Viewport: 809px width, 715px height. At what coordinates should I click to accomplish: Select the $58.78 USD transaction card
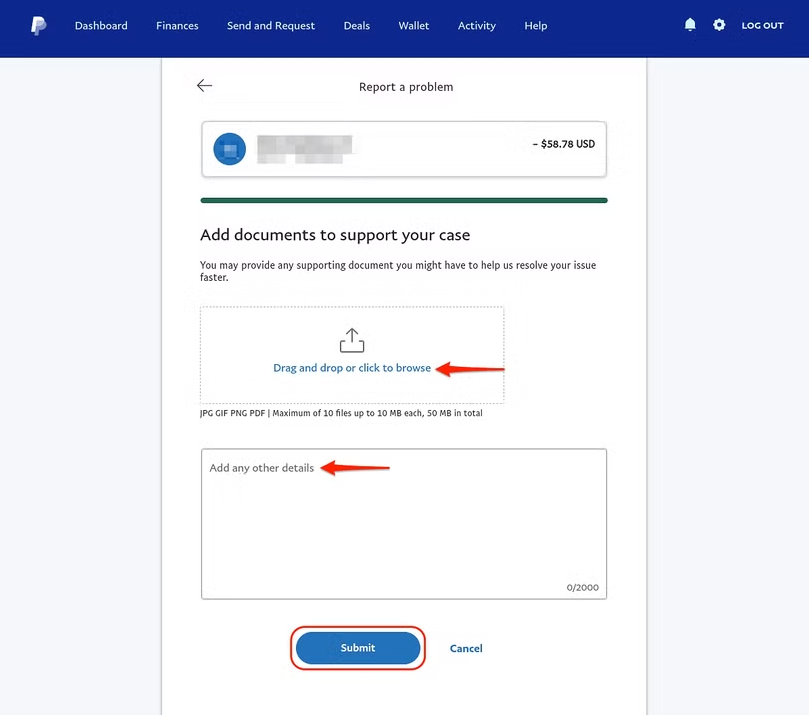404,149
